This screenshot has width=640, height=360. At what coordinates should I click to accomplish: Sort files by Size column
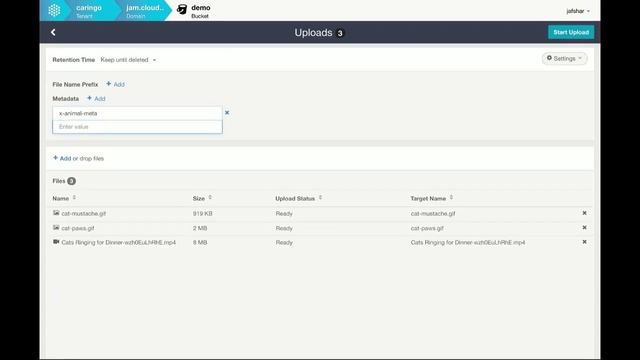202,198
